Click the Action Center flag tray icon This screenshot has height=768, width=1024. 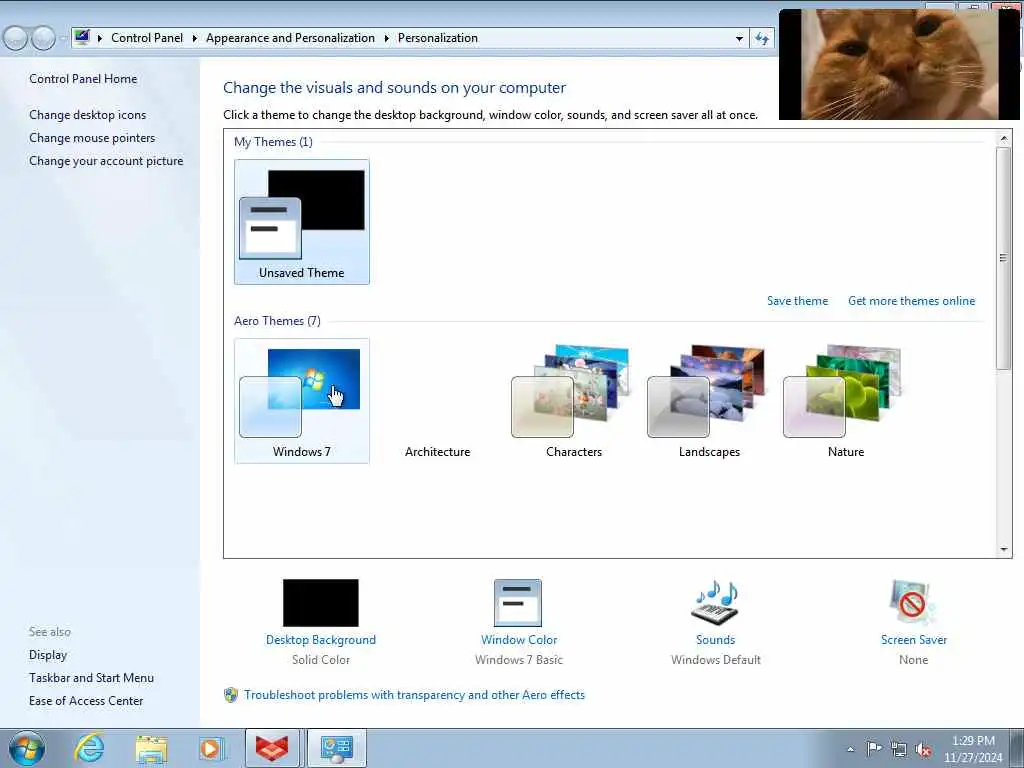click(x=874, y=749)
